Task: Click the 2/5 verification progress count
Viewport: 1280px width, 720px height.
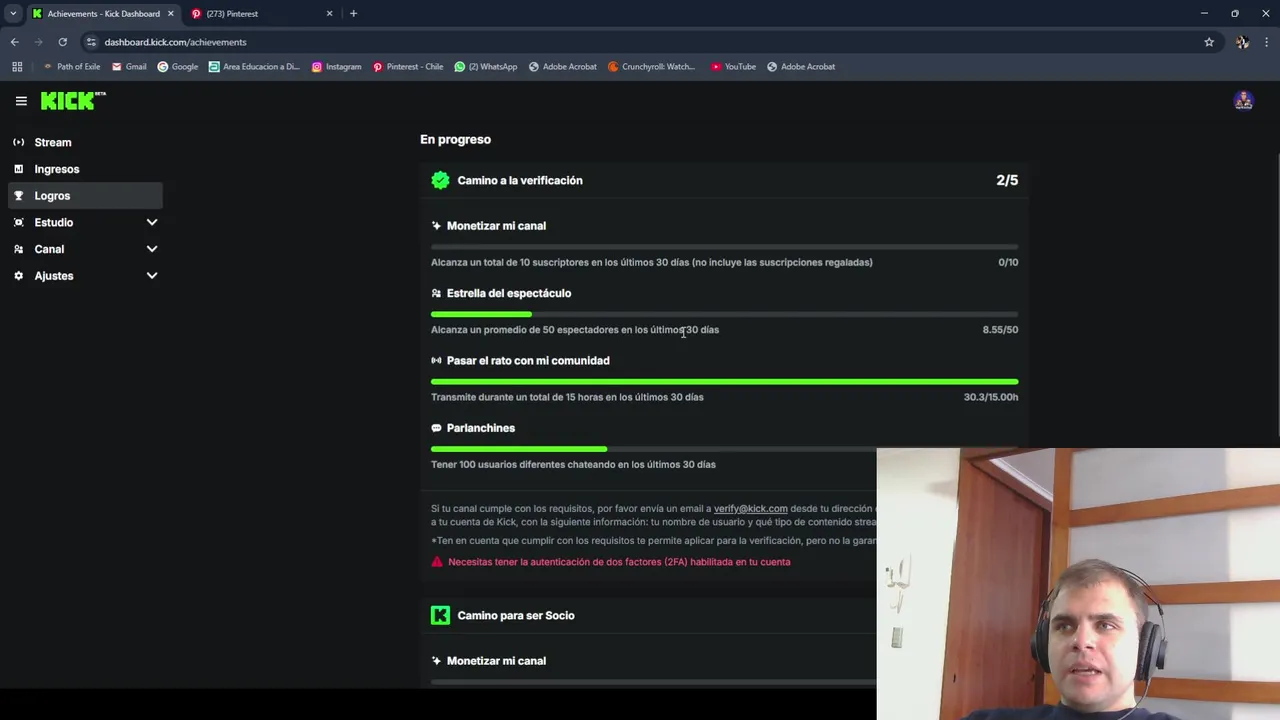Action: tap(1007, 180)
